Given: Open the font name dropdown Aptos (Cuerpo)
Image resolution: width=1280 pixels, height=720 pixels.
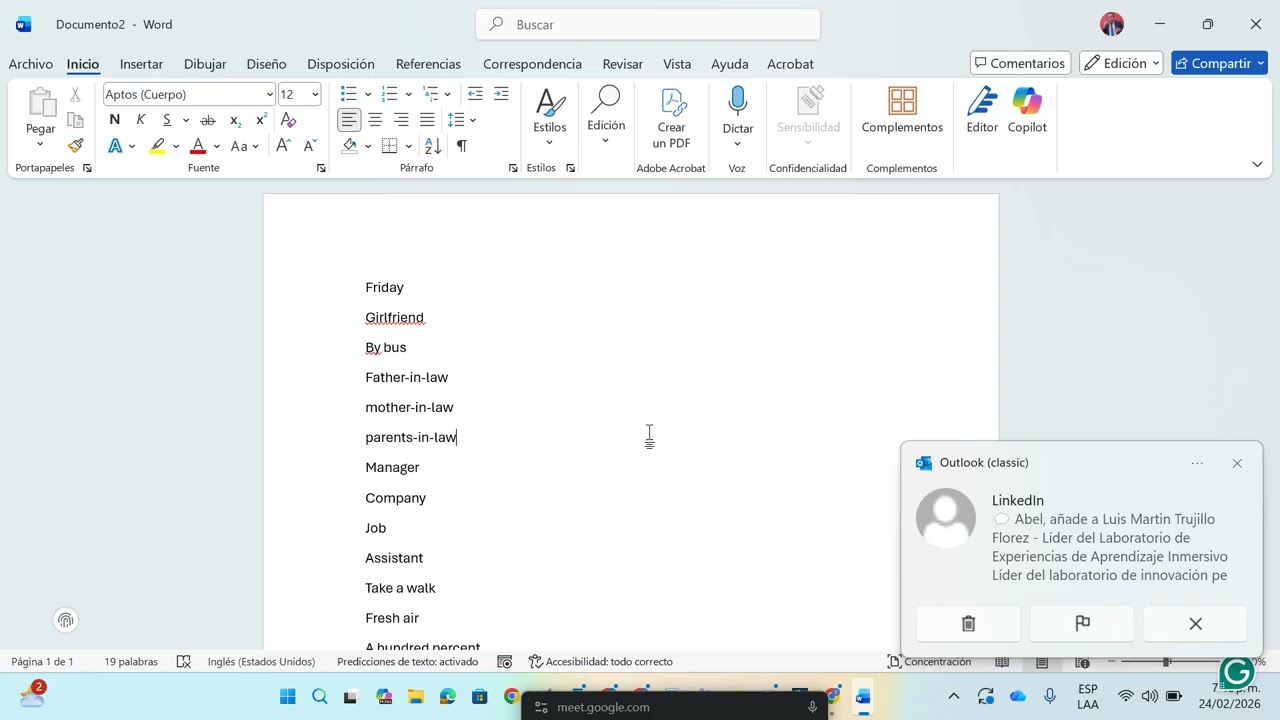Looking at the screenshot, I should (270, 94).
